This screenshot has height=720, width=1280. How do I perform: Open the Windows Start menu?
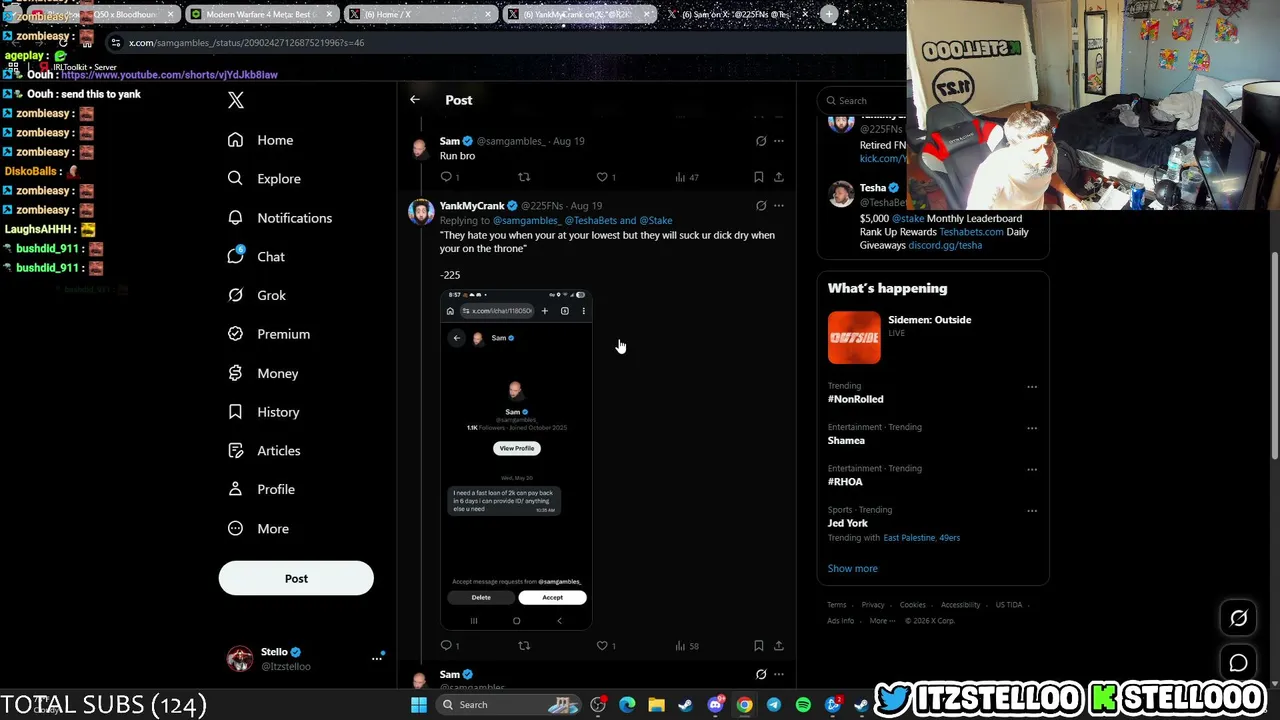419,705
